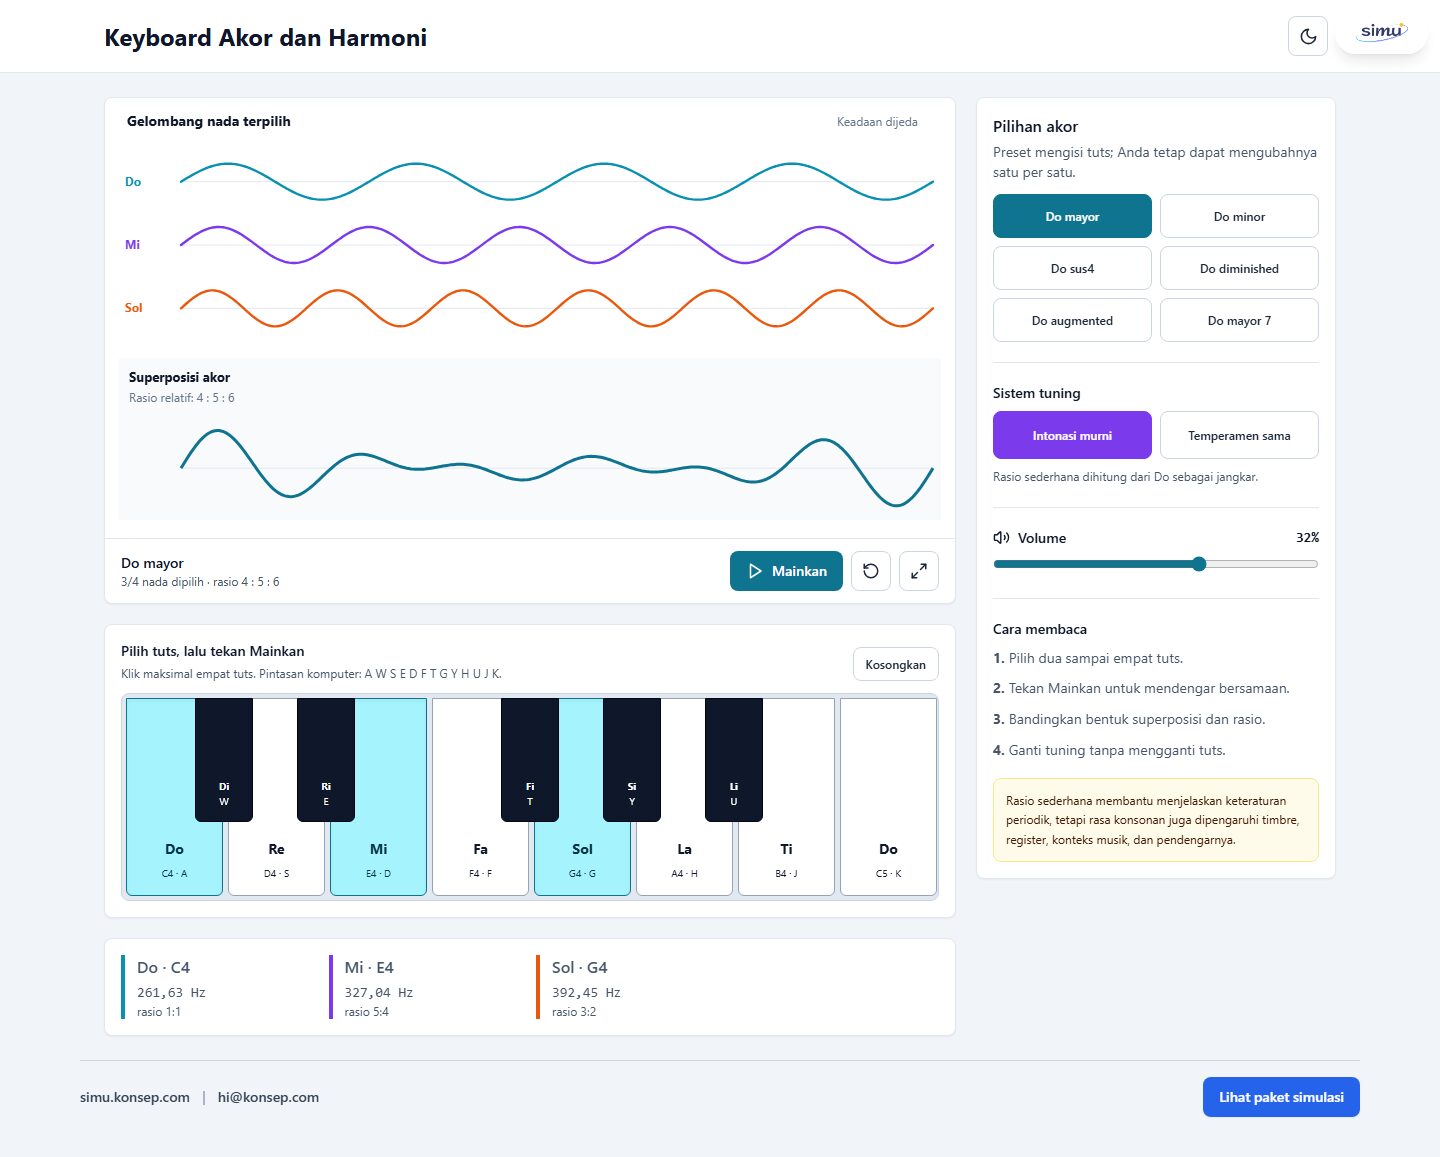The width and height of the screenshot is (1440, 1157).
Task: Open the Lihat paket simulasi button
Action: tap(1281, 1097)
